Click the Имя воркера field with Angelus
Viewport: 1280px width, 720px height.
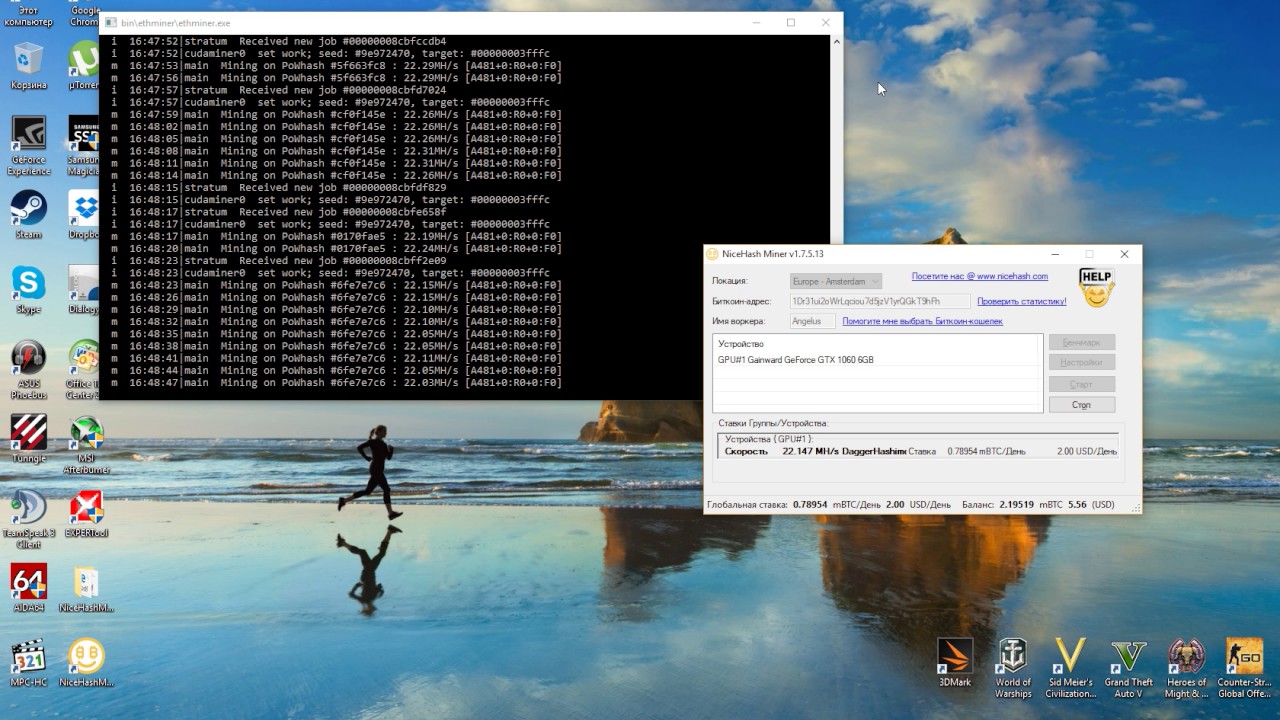[812, 321]
